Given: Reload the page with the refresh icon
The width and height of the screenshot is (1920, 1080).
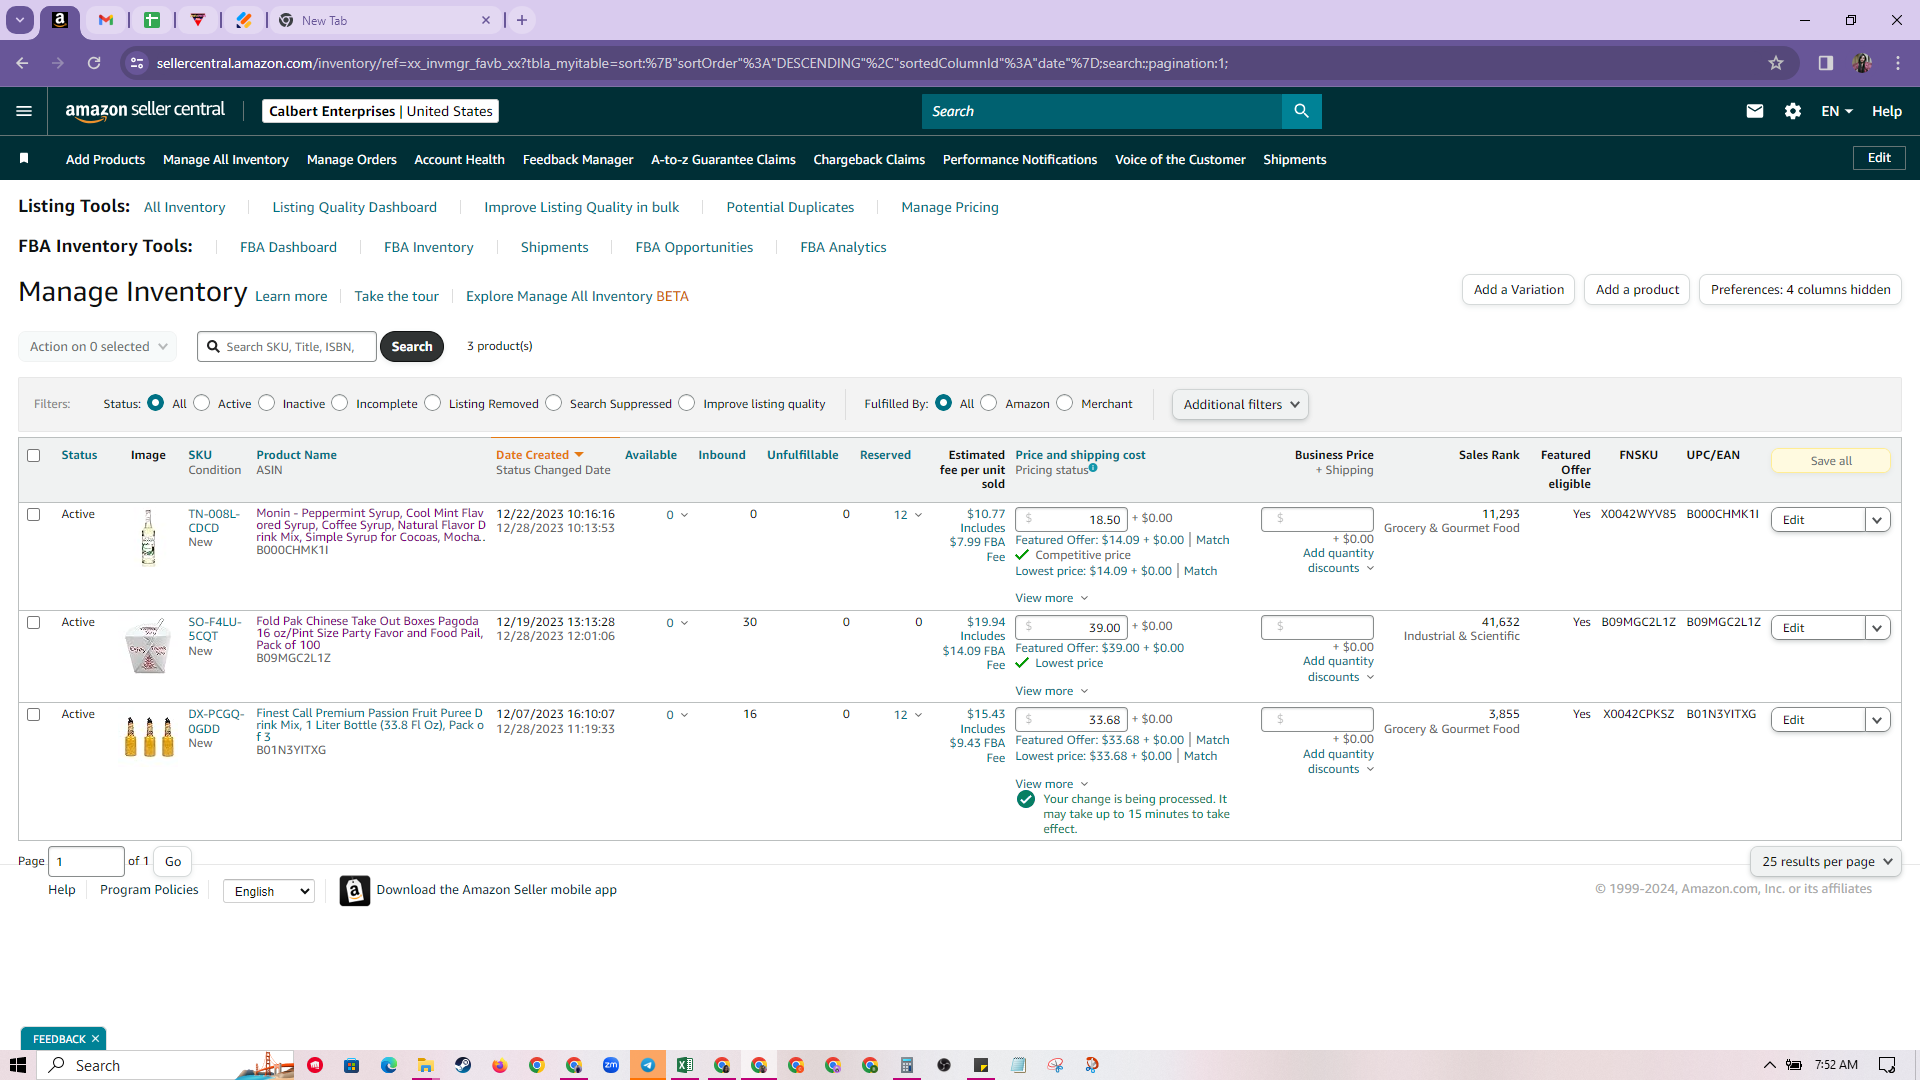Looking at the screenshot, I should coord(94,63).
